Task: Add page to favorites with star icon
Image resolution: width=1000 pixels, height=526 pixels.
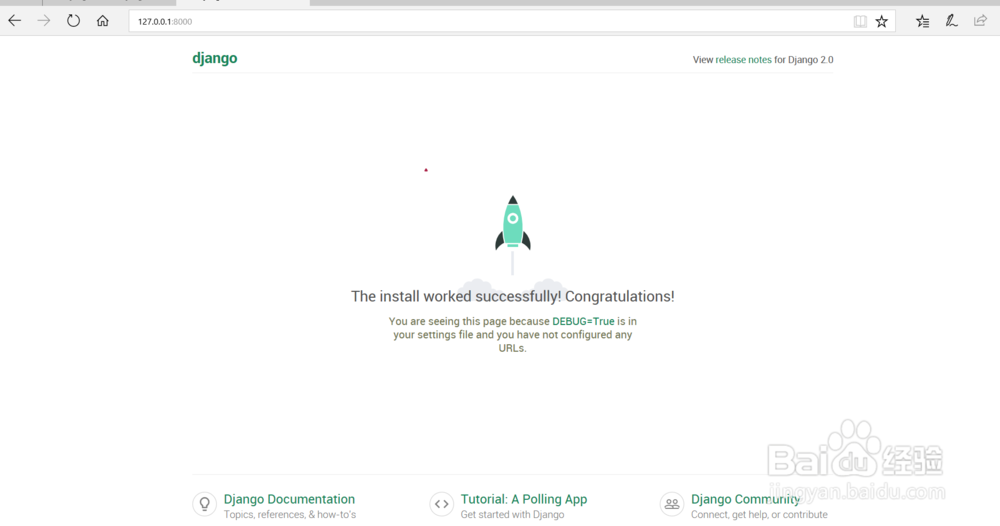Action: (x=881, y=22)
